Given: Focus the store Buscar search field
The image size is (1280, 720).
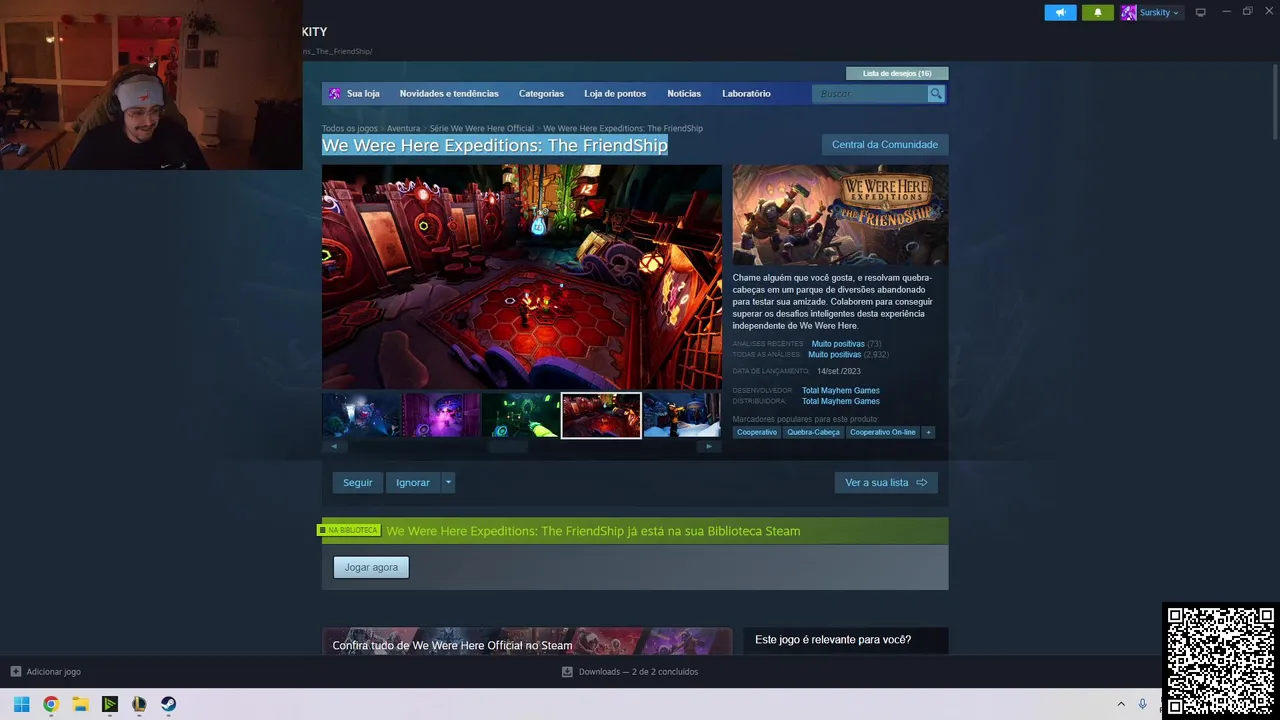Looking at the screenshot, I should click(871, 93).
